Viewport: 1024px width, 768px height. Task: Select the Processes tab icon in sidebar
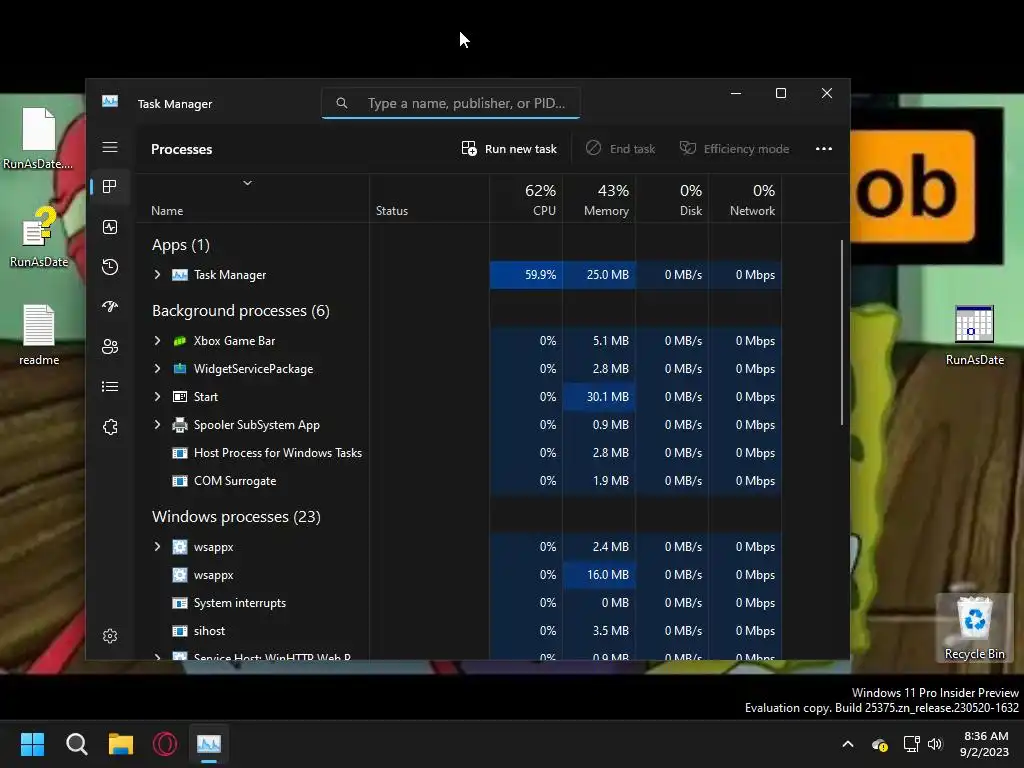(x=110, y=187)
